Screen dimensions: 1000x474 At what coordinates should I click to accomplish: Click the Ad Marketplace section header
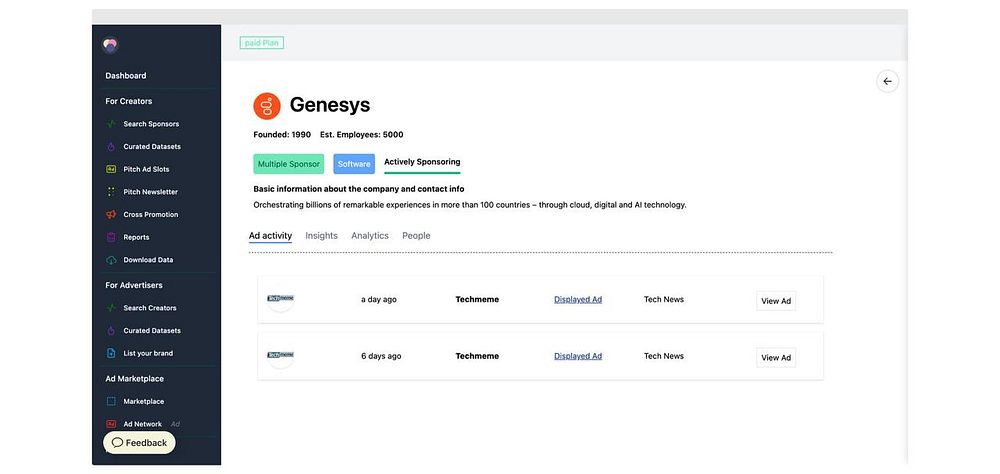(x=135, y=379)
